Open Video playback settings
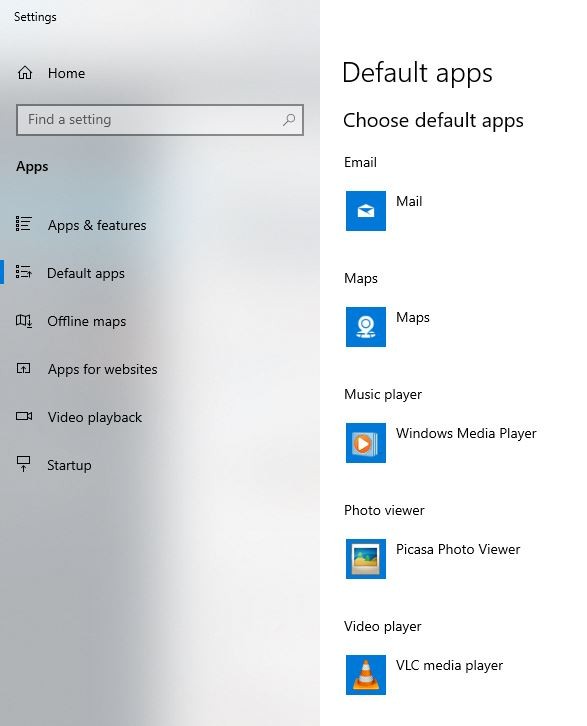587x726 pixels. (94, 417)
